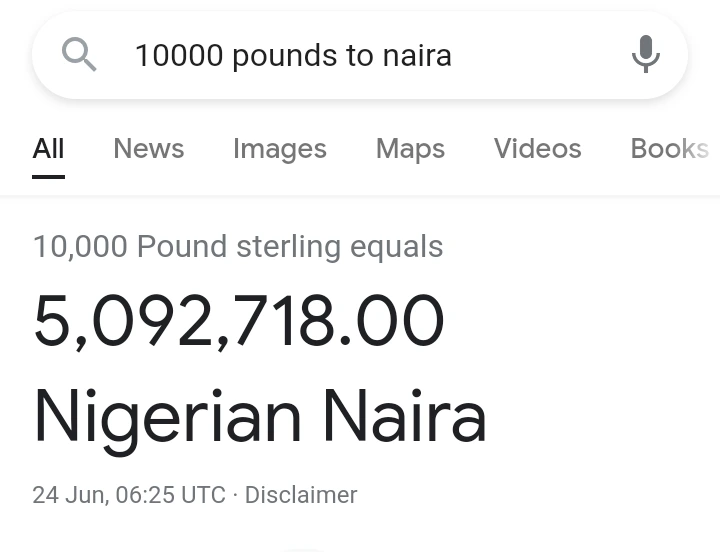Click the converted amount 5,092,718.00
720x552 pixels.
238,322
